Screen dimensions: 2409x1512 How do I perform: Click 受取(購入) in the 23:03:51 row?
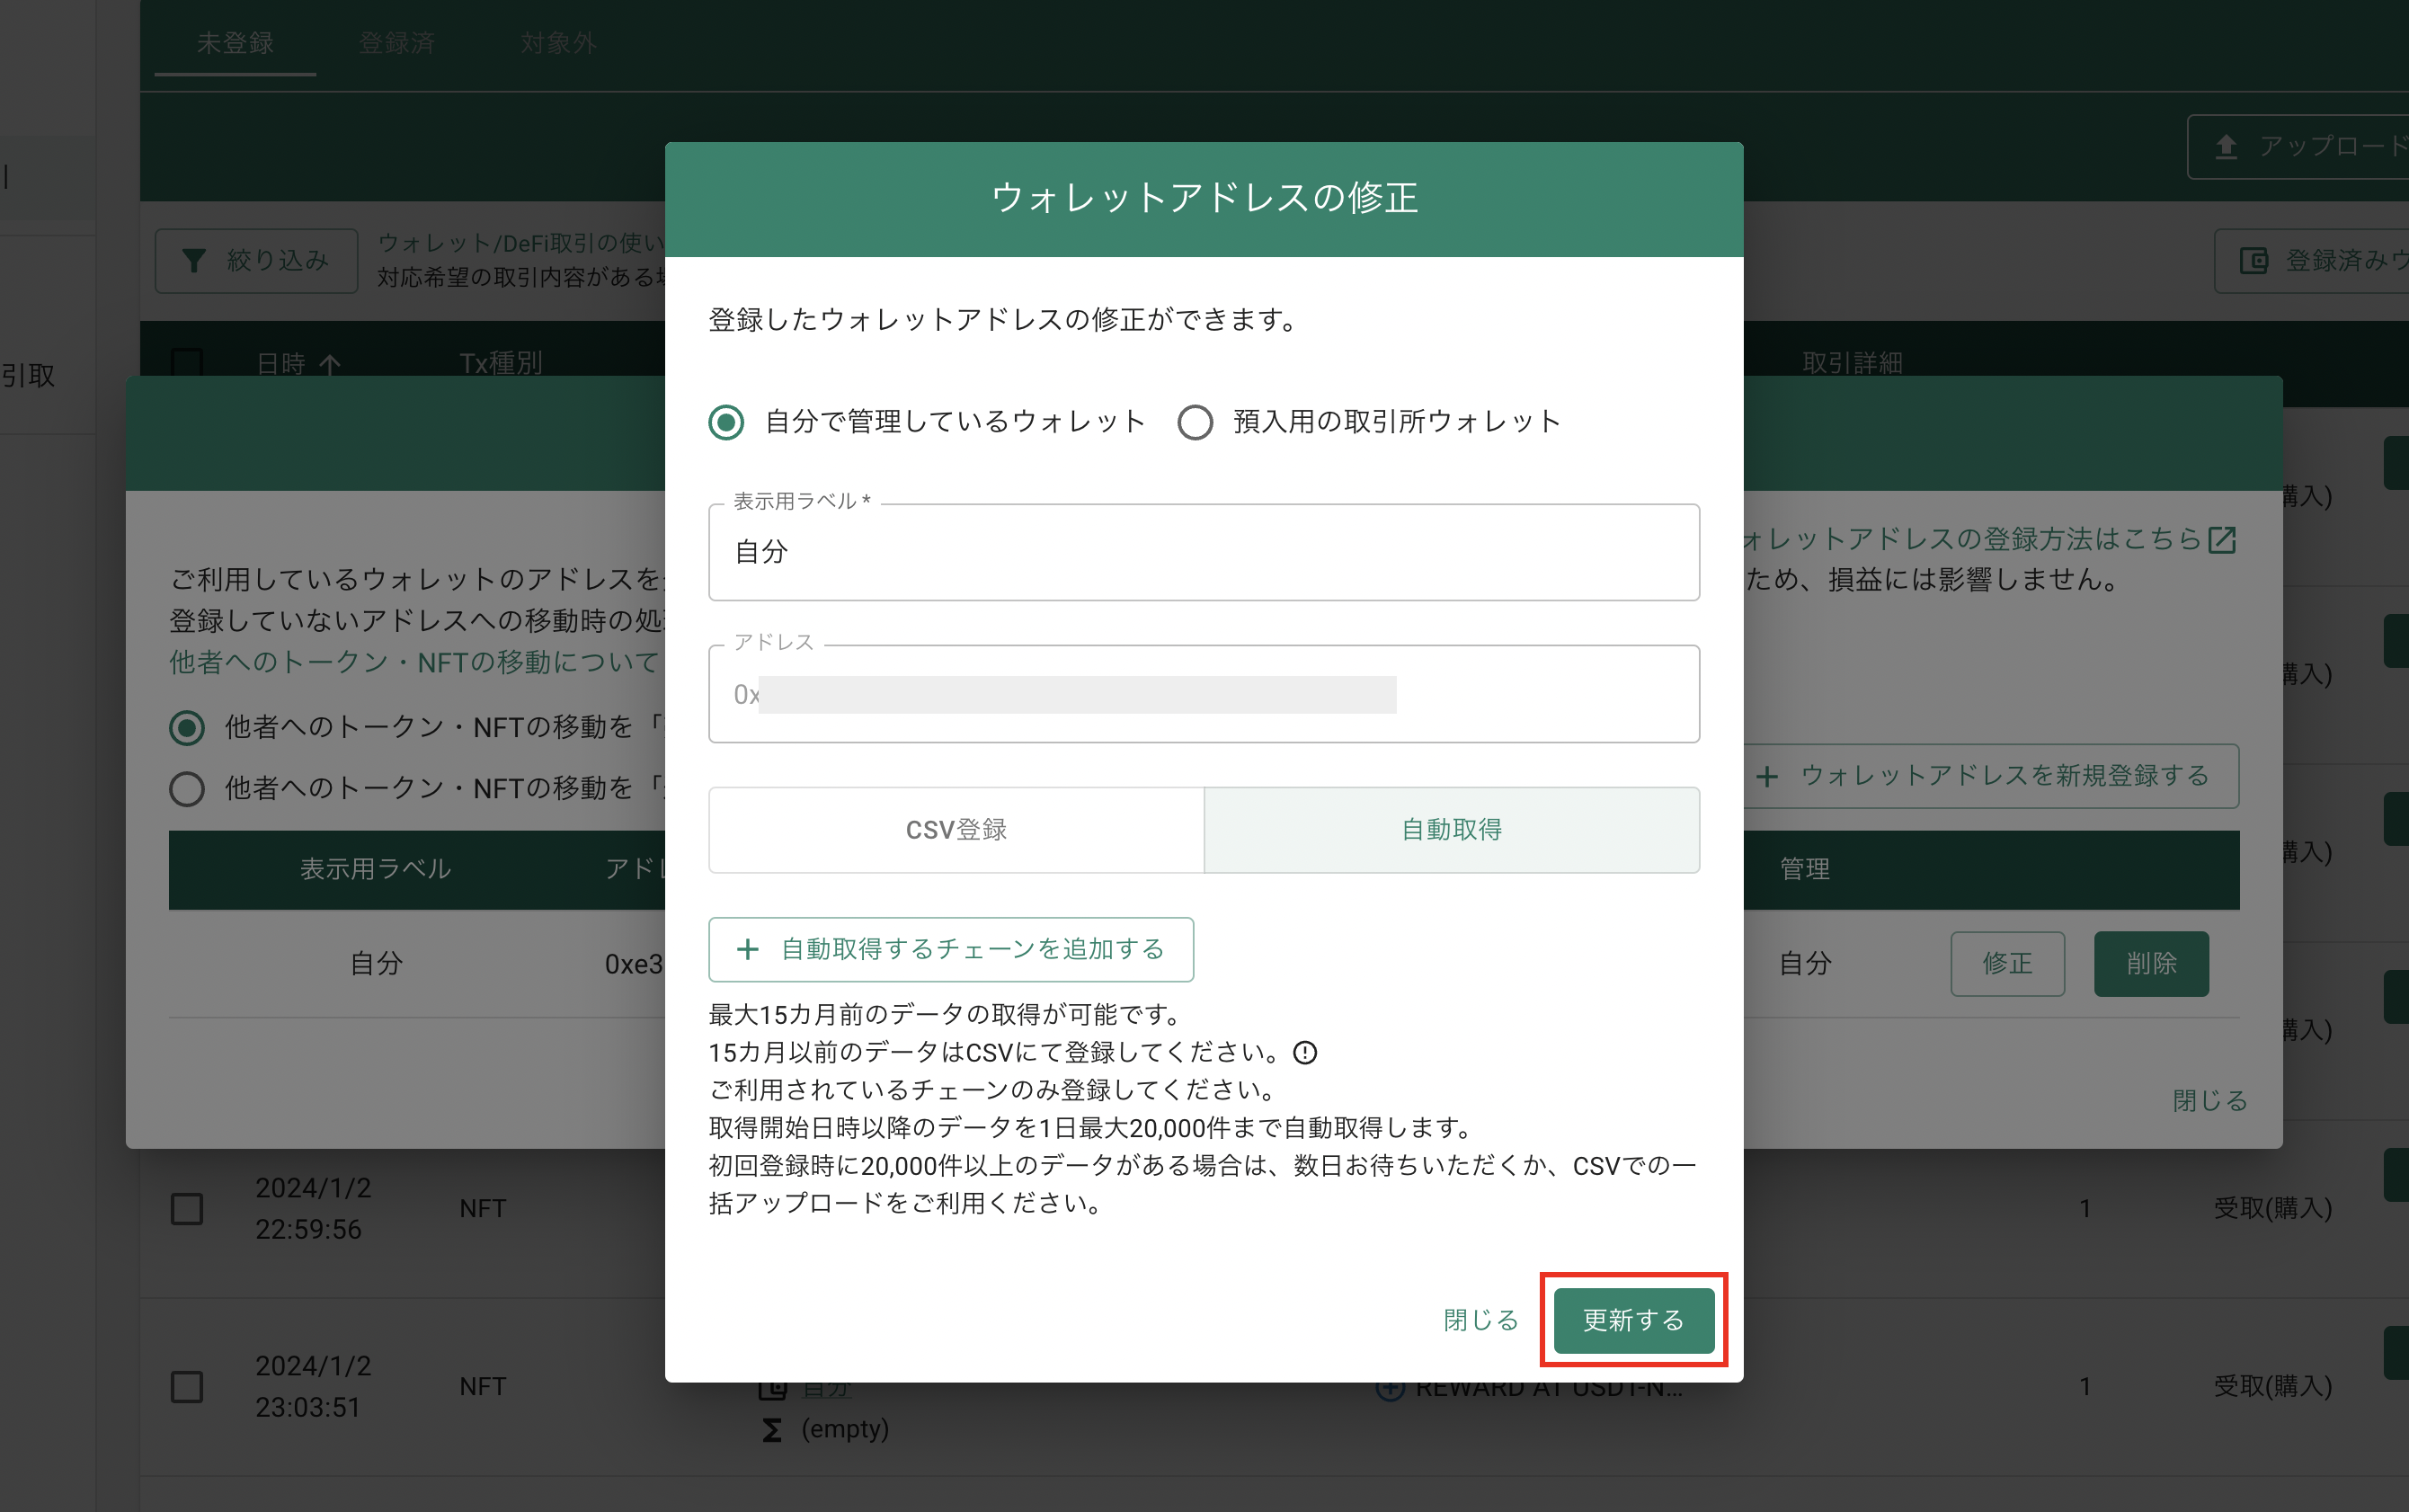2272,1386
